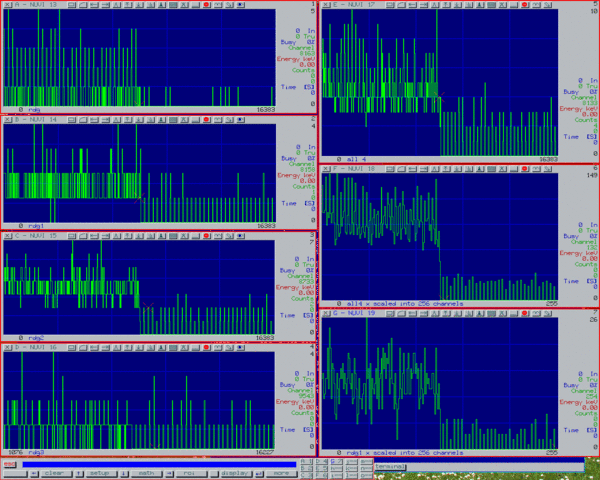600x480 pixels.
Task: Click the right-arrow shift icon in window A toolbar
Action: pyautogui.click(x=105, y=5)
